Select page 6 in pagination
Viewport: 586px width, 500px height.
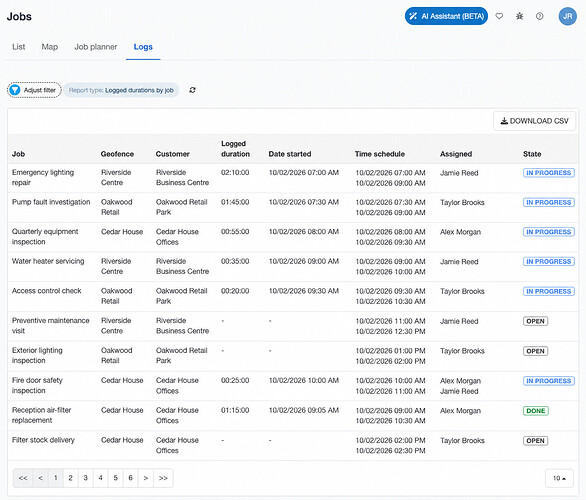coord(130,478)
